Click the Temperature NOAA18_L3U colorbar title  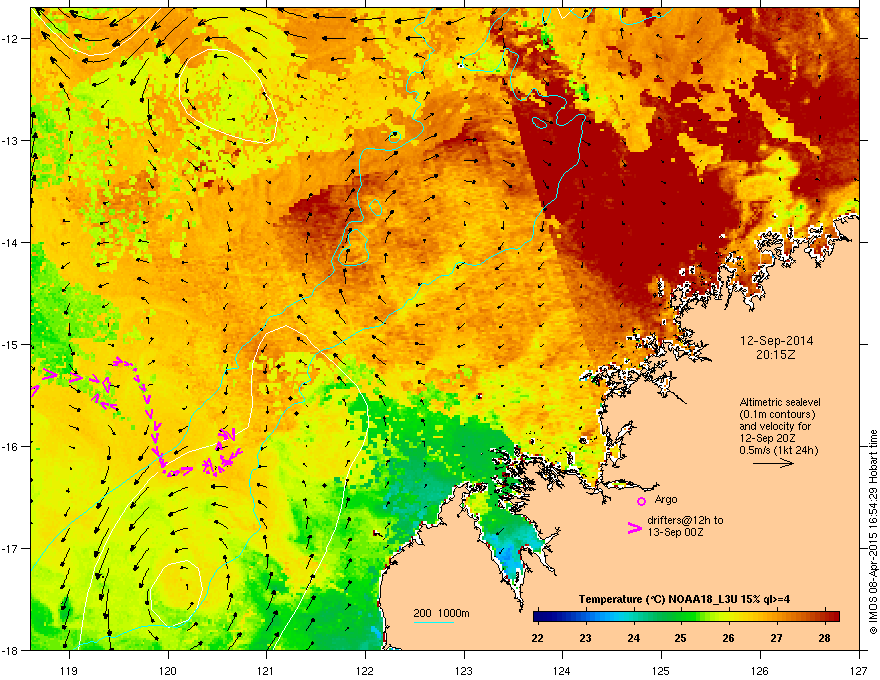coord(684,599)
